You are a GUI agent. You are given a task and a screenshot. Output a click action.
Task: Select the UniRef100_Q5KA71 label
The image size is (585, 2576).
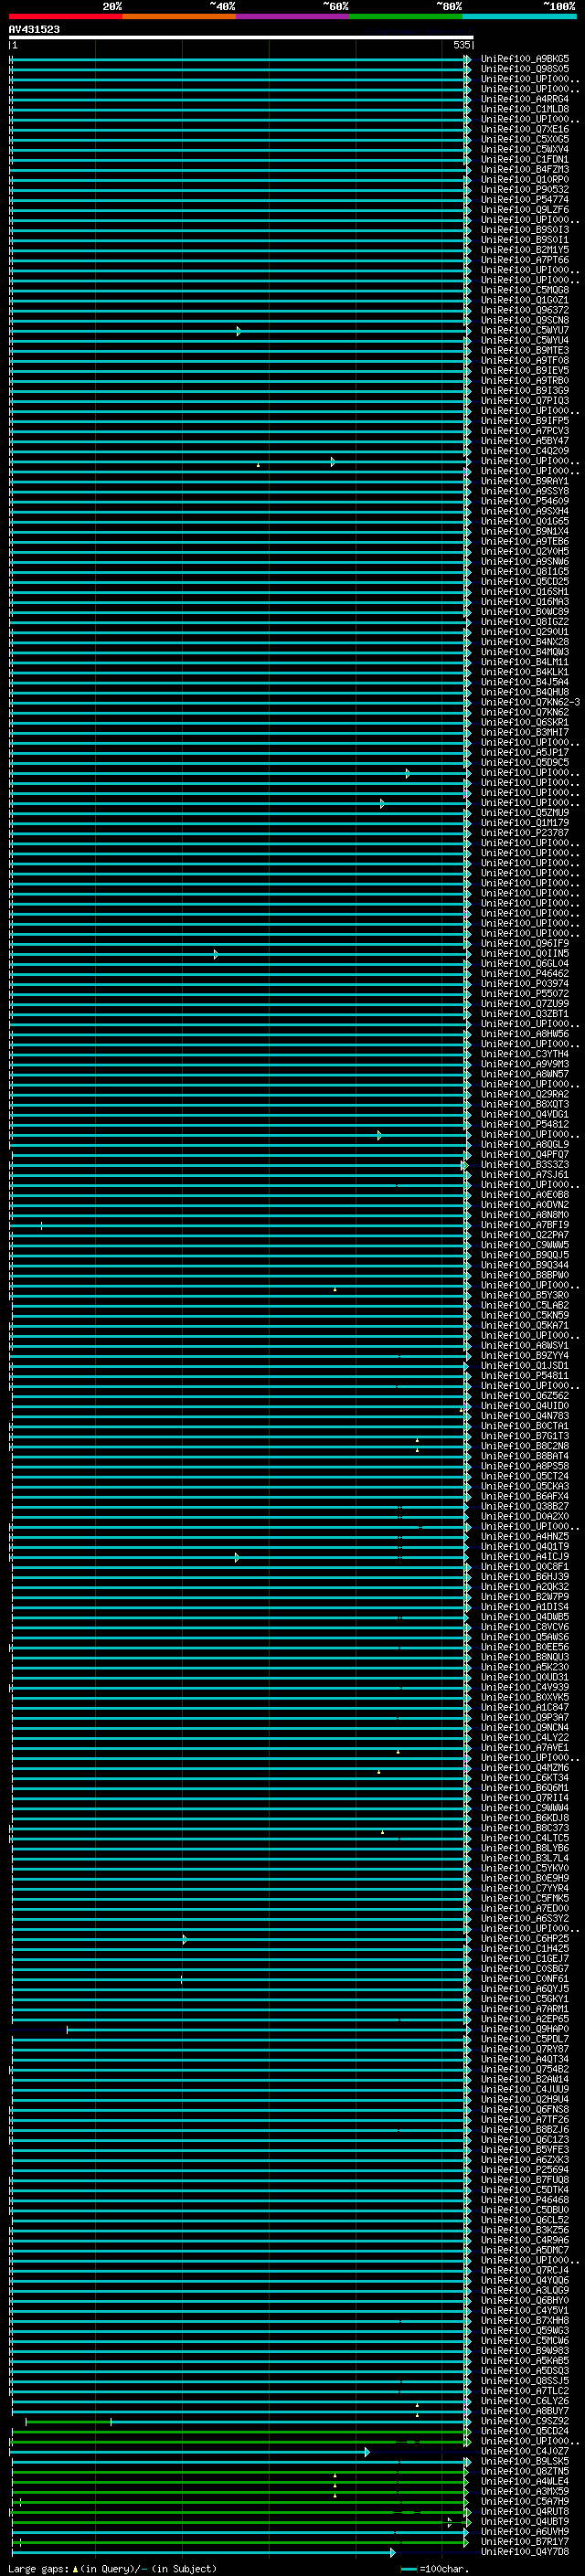[525, 1326]
